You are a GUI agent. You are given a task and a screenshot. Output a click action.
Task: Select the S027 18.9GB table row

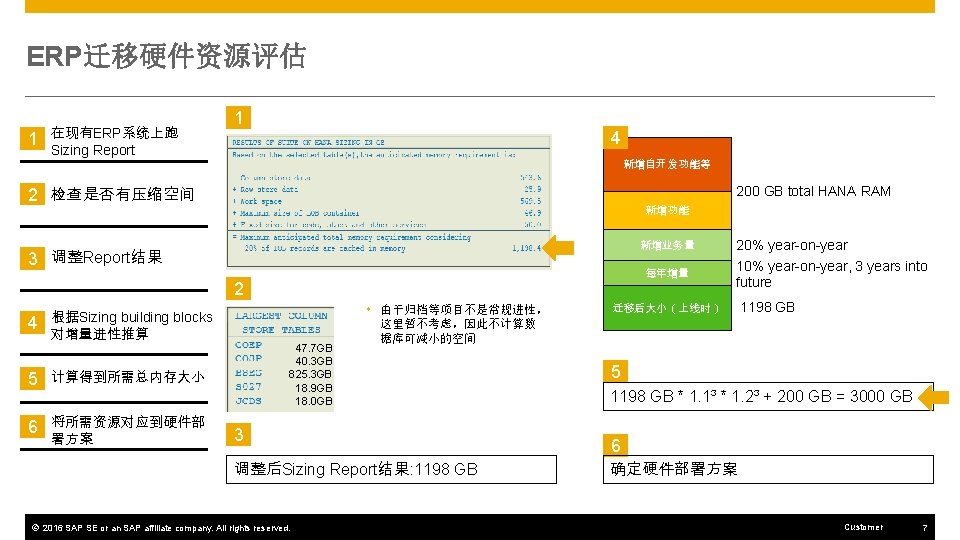click(283, 388)
